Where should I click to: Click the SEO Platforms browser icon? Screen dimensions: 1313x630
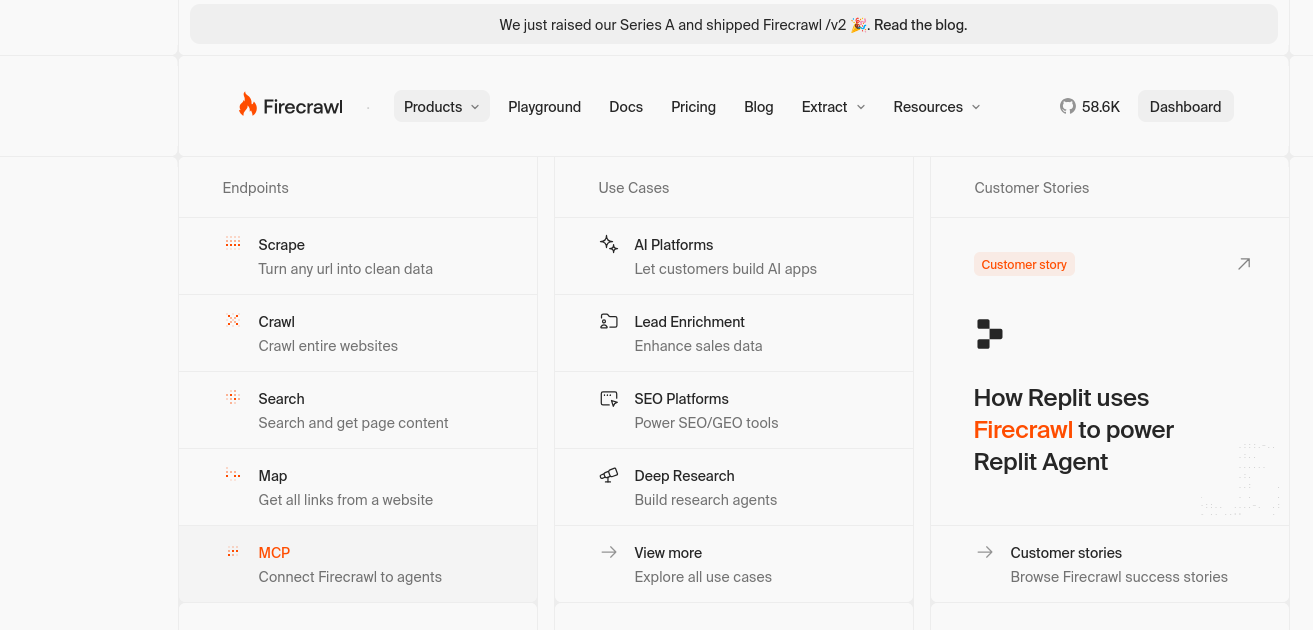click(x=609, y=398)
